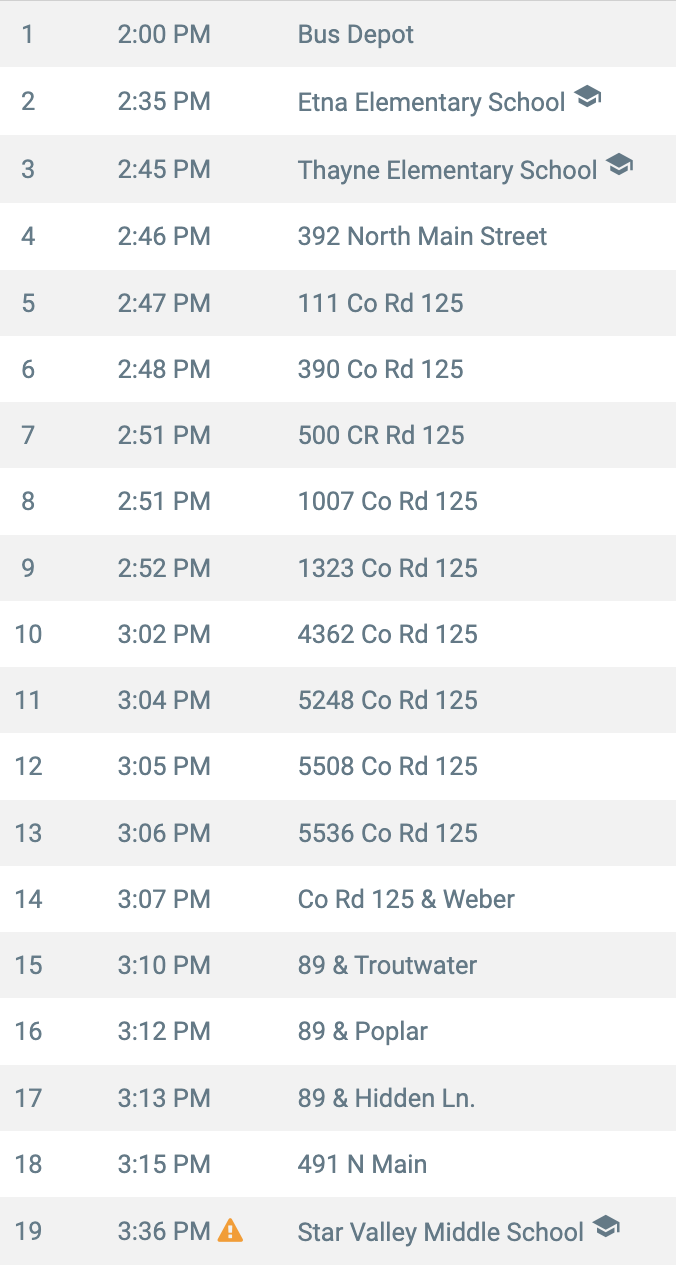Image resolution: width=676 pixels, height=1266 pixels.
Task: Click the 89 & Hidden Ln. stop
Action: (338, 1098)
